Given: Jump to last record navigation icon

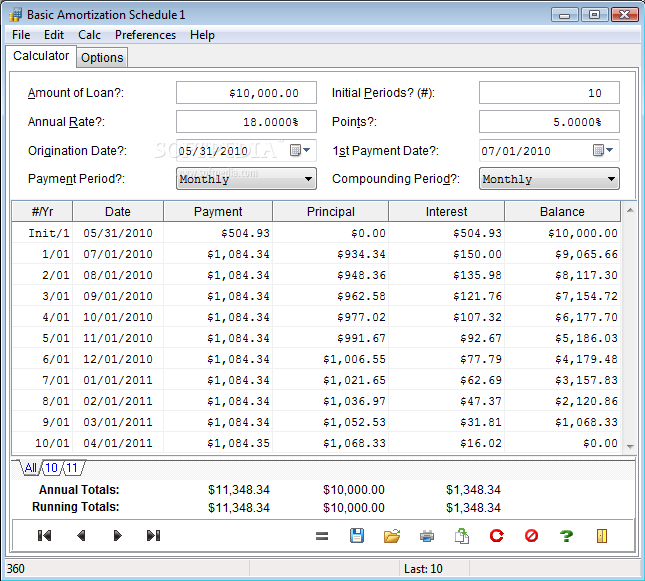Looking at the screenshot, I should (153, 535).
